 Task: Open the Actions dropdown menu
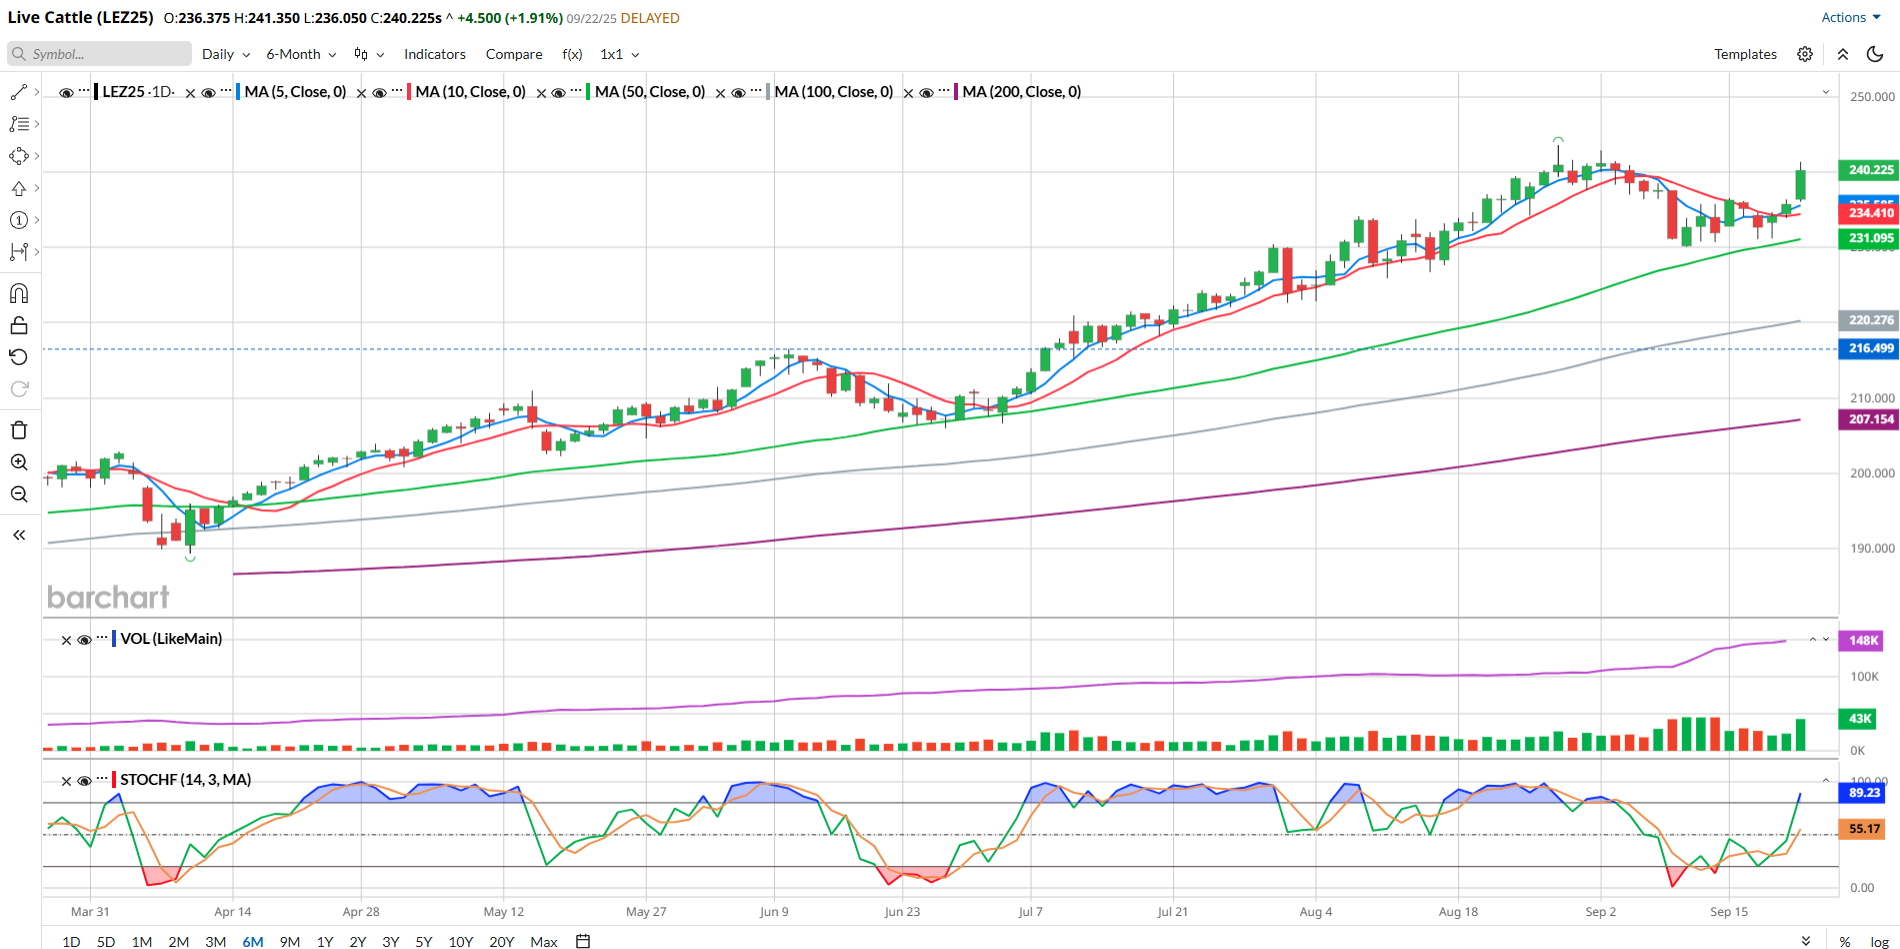click(x=1850, y=17)
